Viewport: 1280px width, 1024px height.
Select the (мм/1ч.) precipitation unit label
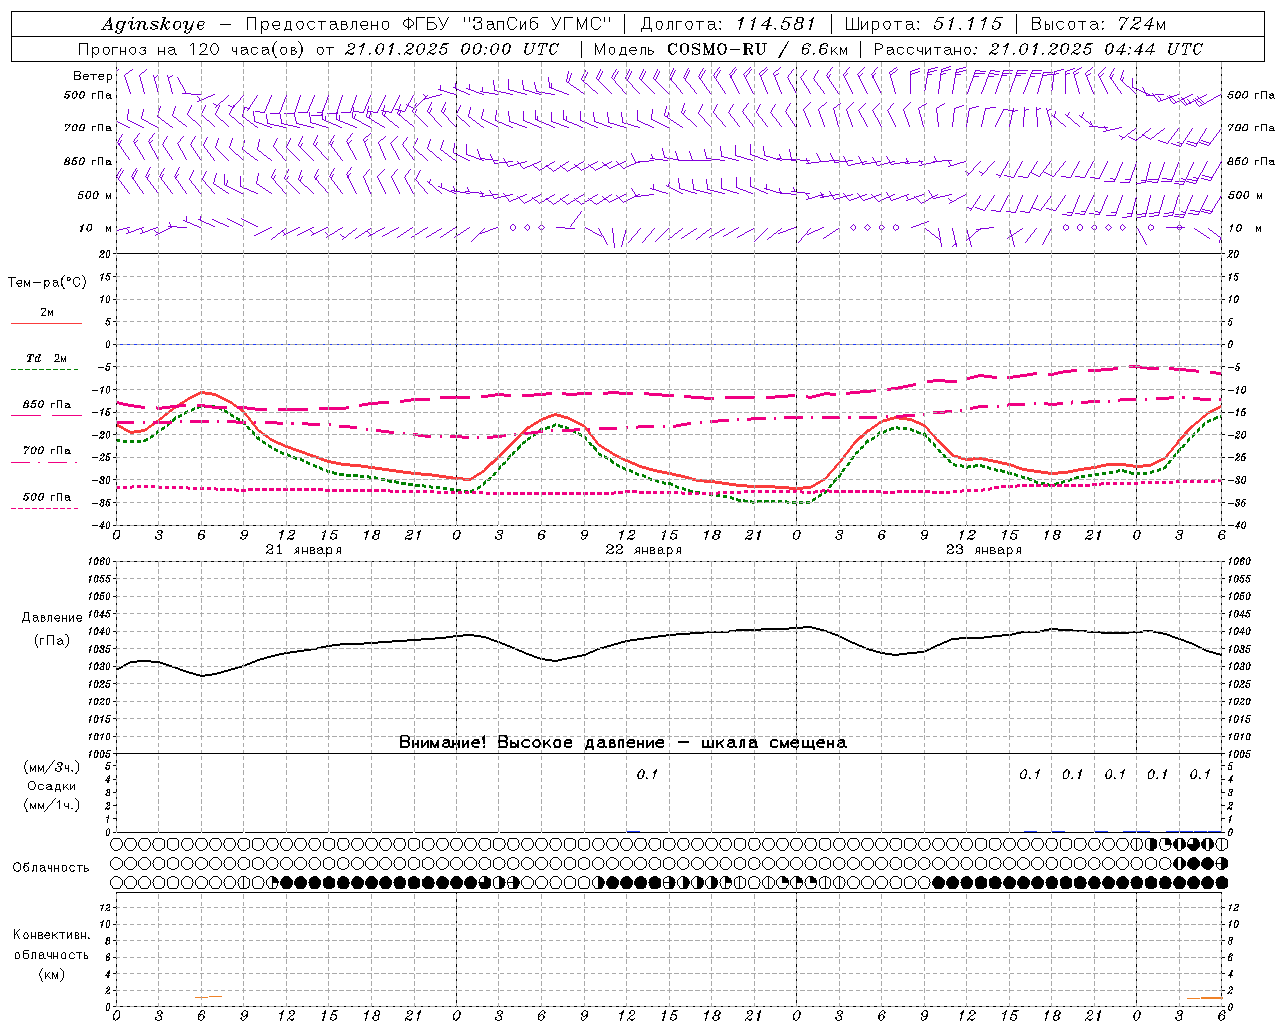(x=52, y=805)
